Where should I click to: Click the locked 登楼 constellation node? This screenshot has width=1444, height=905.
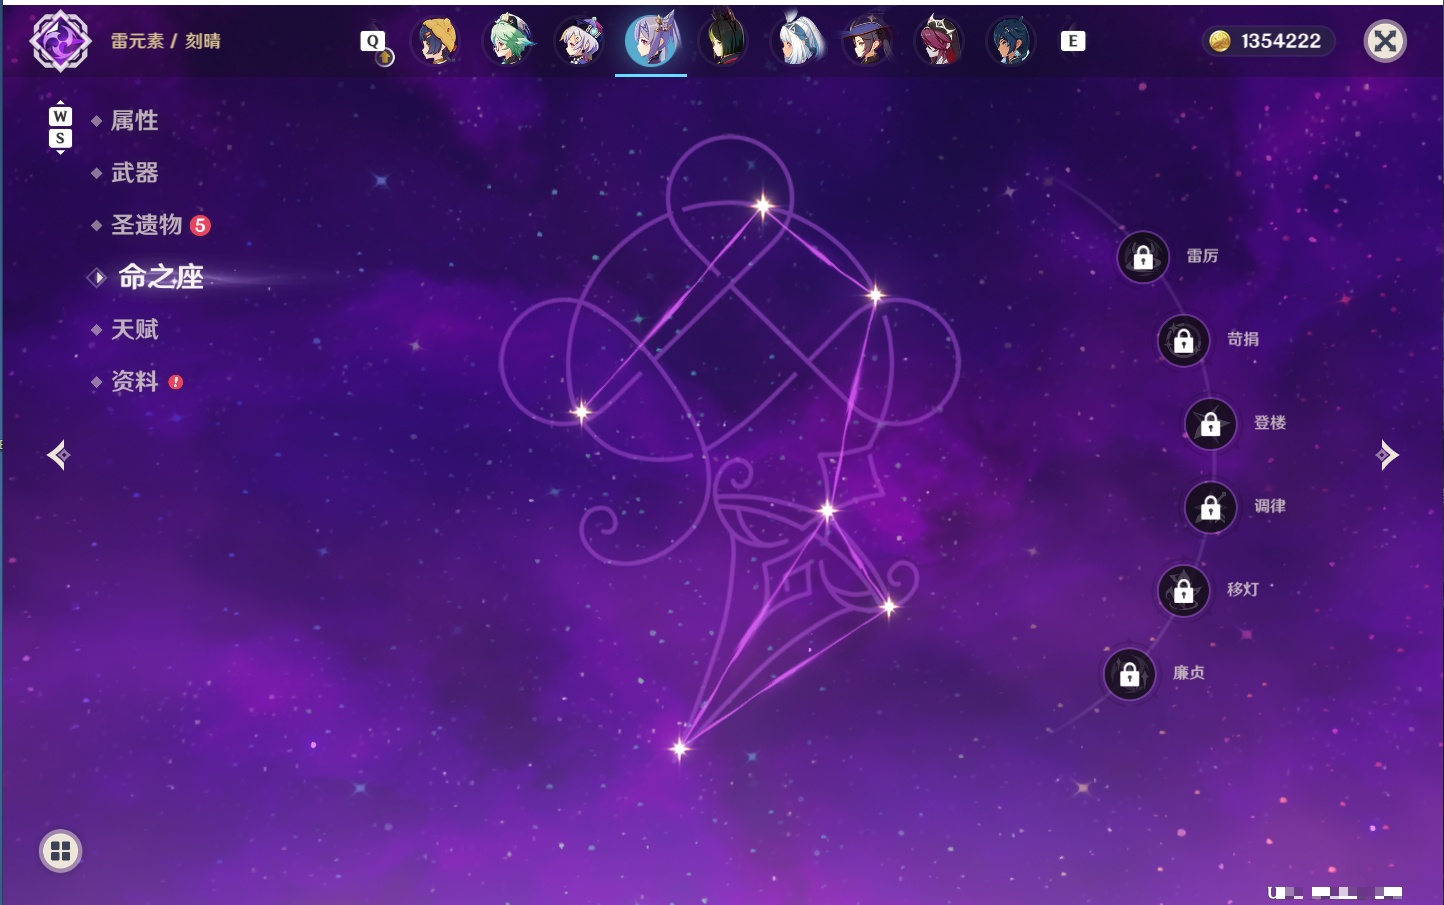point(1211,424)
